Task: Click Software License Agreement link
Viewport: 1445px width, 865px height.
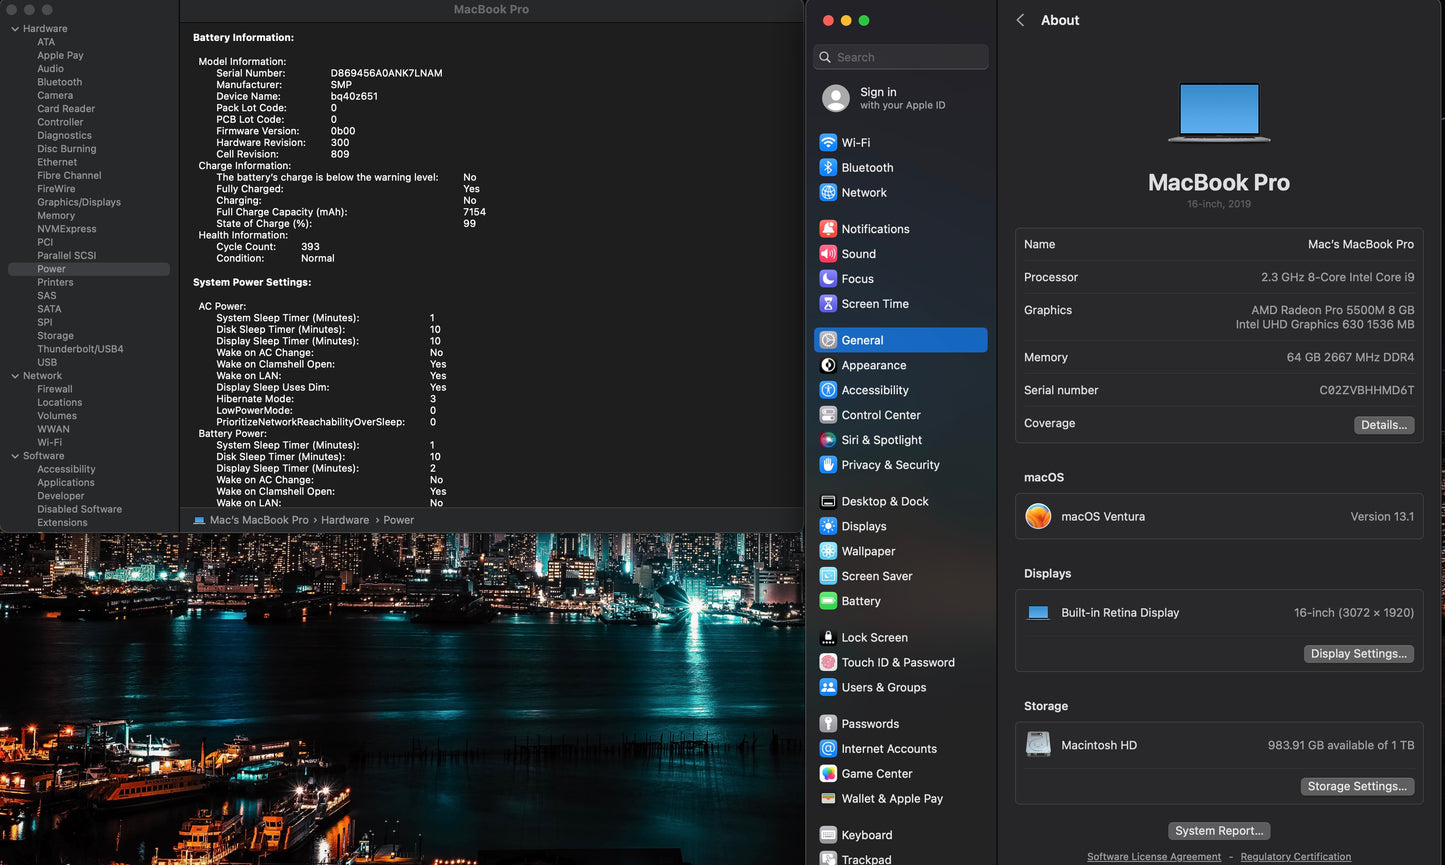Action: click(1153, 857)
